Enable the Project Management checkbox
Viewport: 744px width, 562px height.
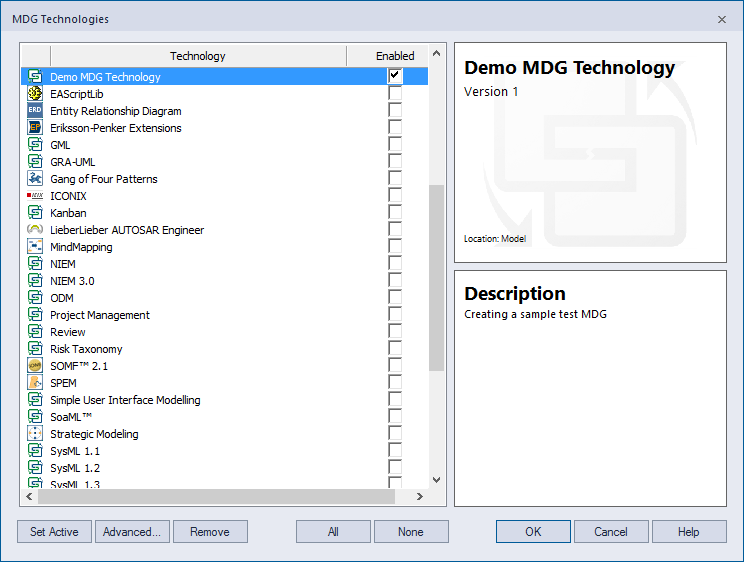coord(395,315)
